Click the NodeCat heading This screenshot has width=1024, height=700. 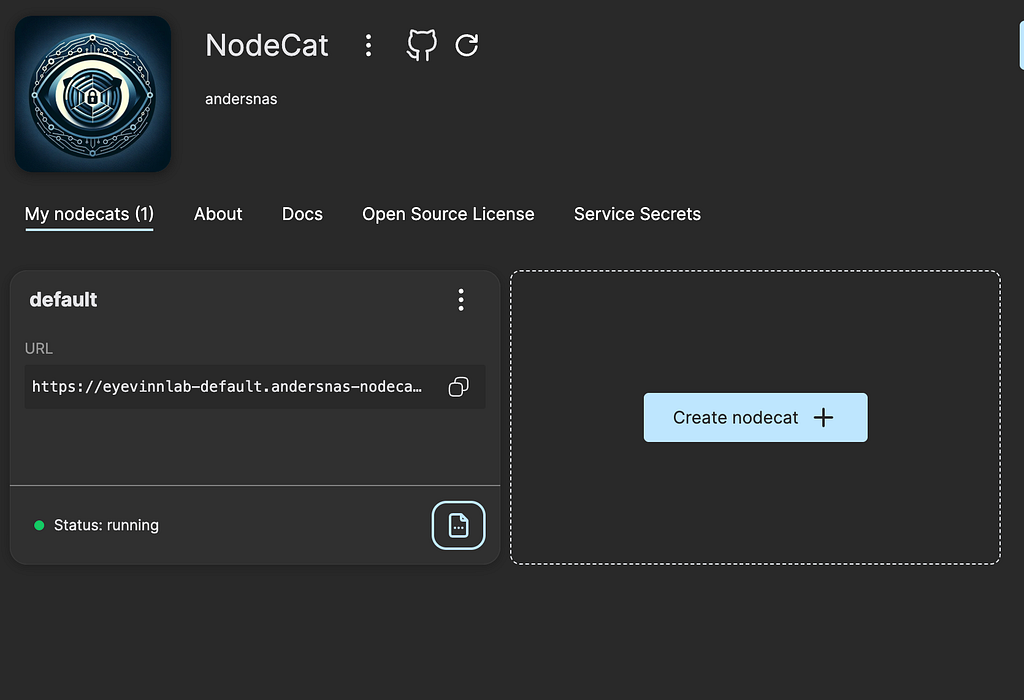pos(267,45)
